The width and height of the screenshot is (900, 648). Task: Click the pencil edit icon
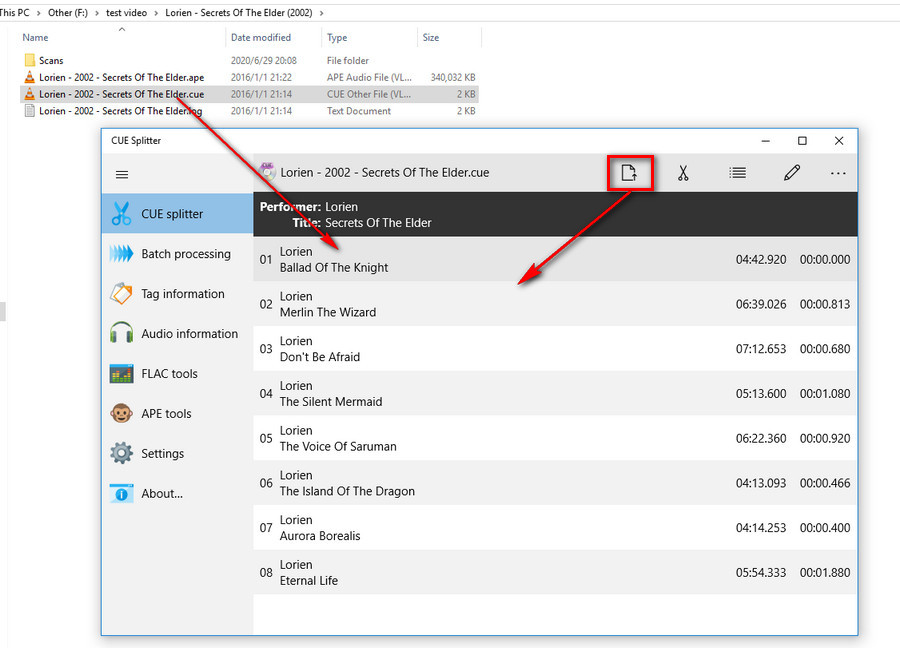pyautogui.click(x=792, y=173)
